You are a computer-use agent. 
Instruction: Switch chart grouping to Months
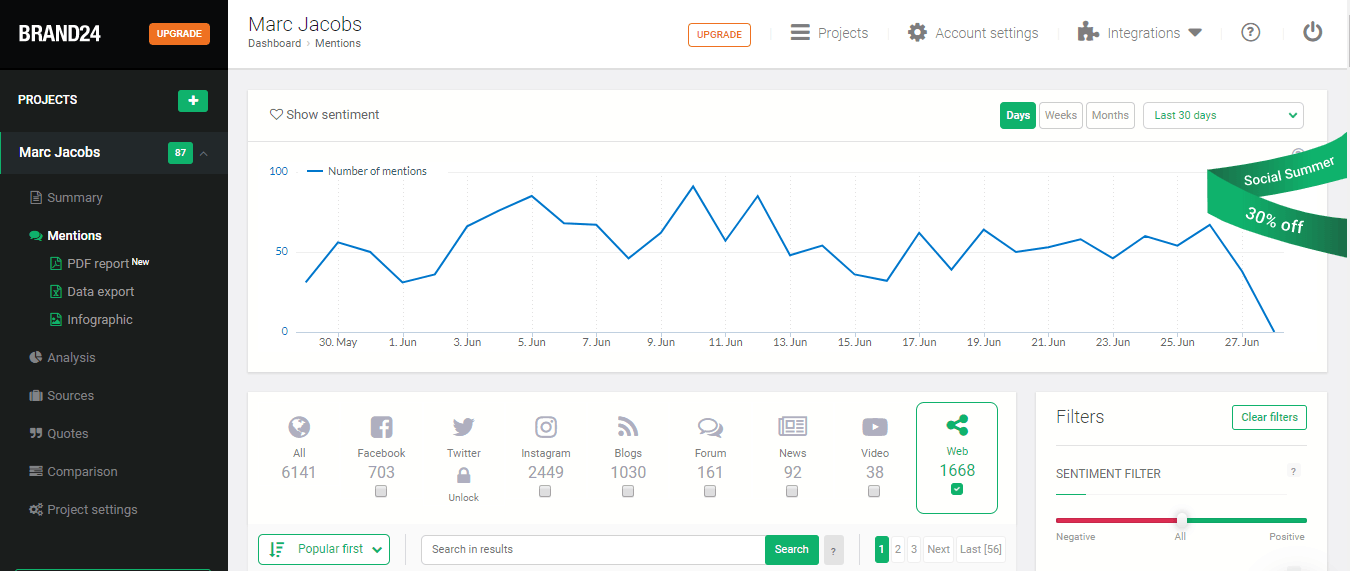pos(1110,115)
